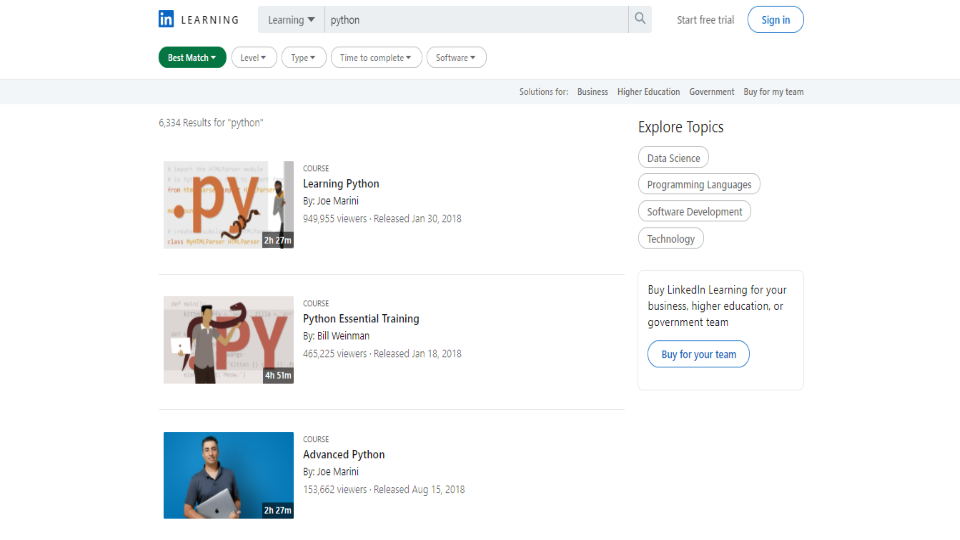Open Government solutions link
The width and height of the screenshot is (960, 540).
point(711,92)
